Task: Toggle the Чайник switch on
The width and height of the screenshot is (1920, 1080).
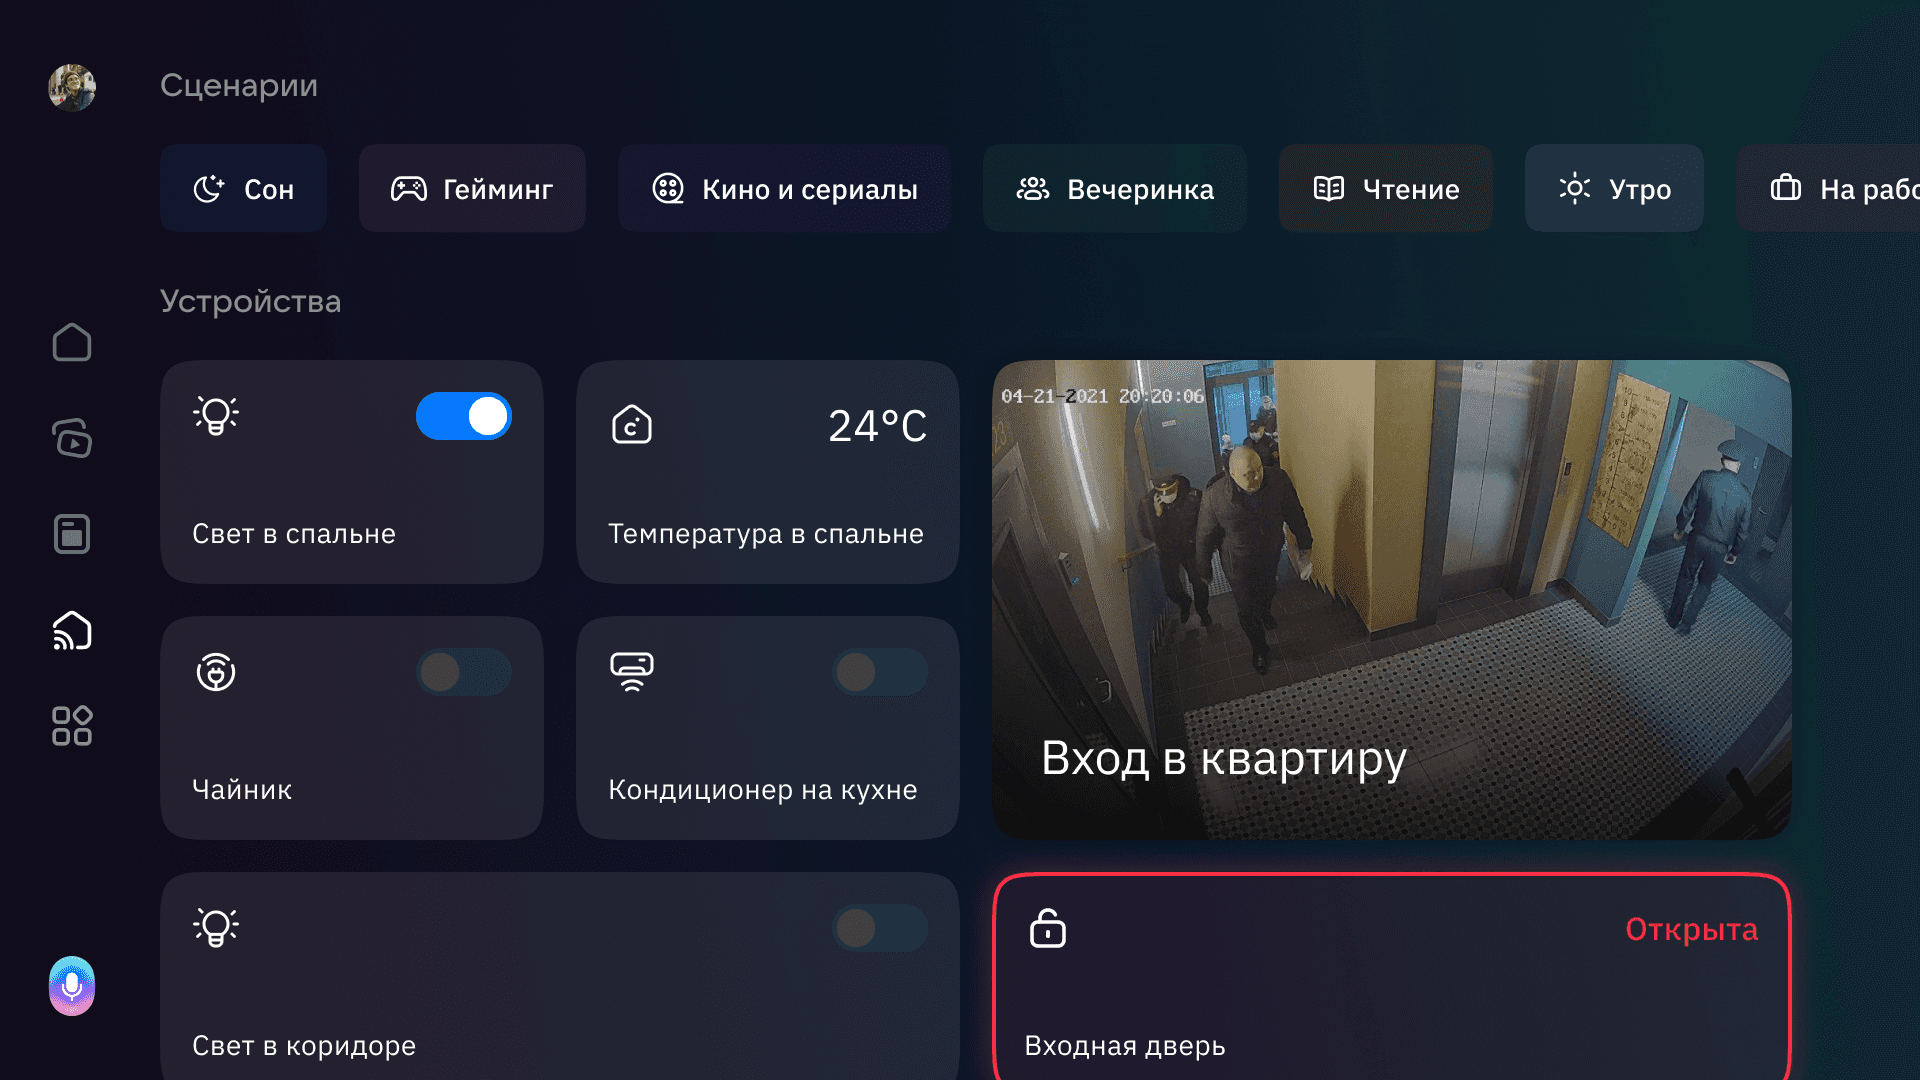Action: pos(464,672)
